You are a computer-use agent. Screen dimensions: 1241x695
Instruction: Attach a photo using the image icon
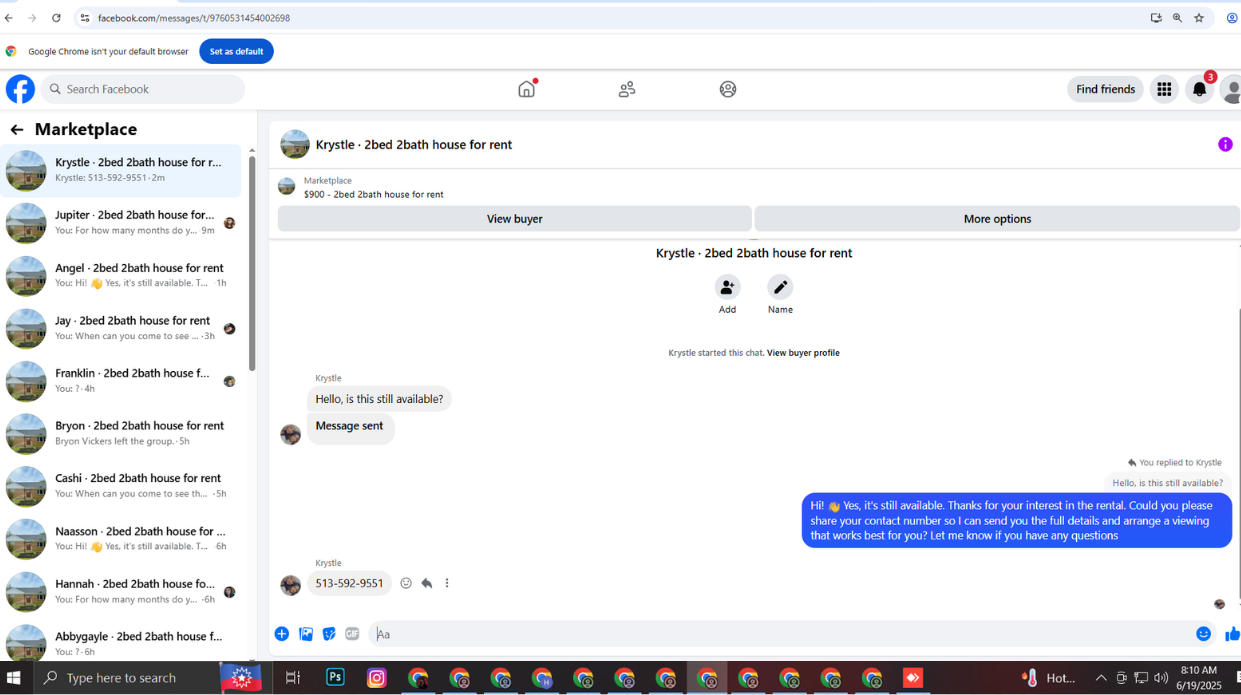pos(306,633)
